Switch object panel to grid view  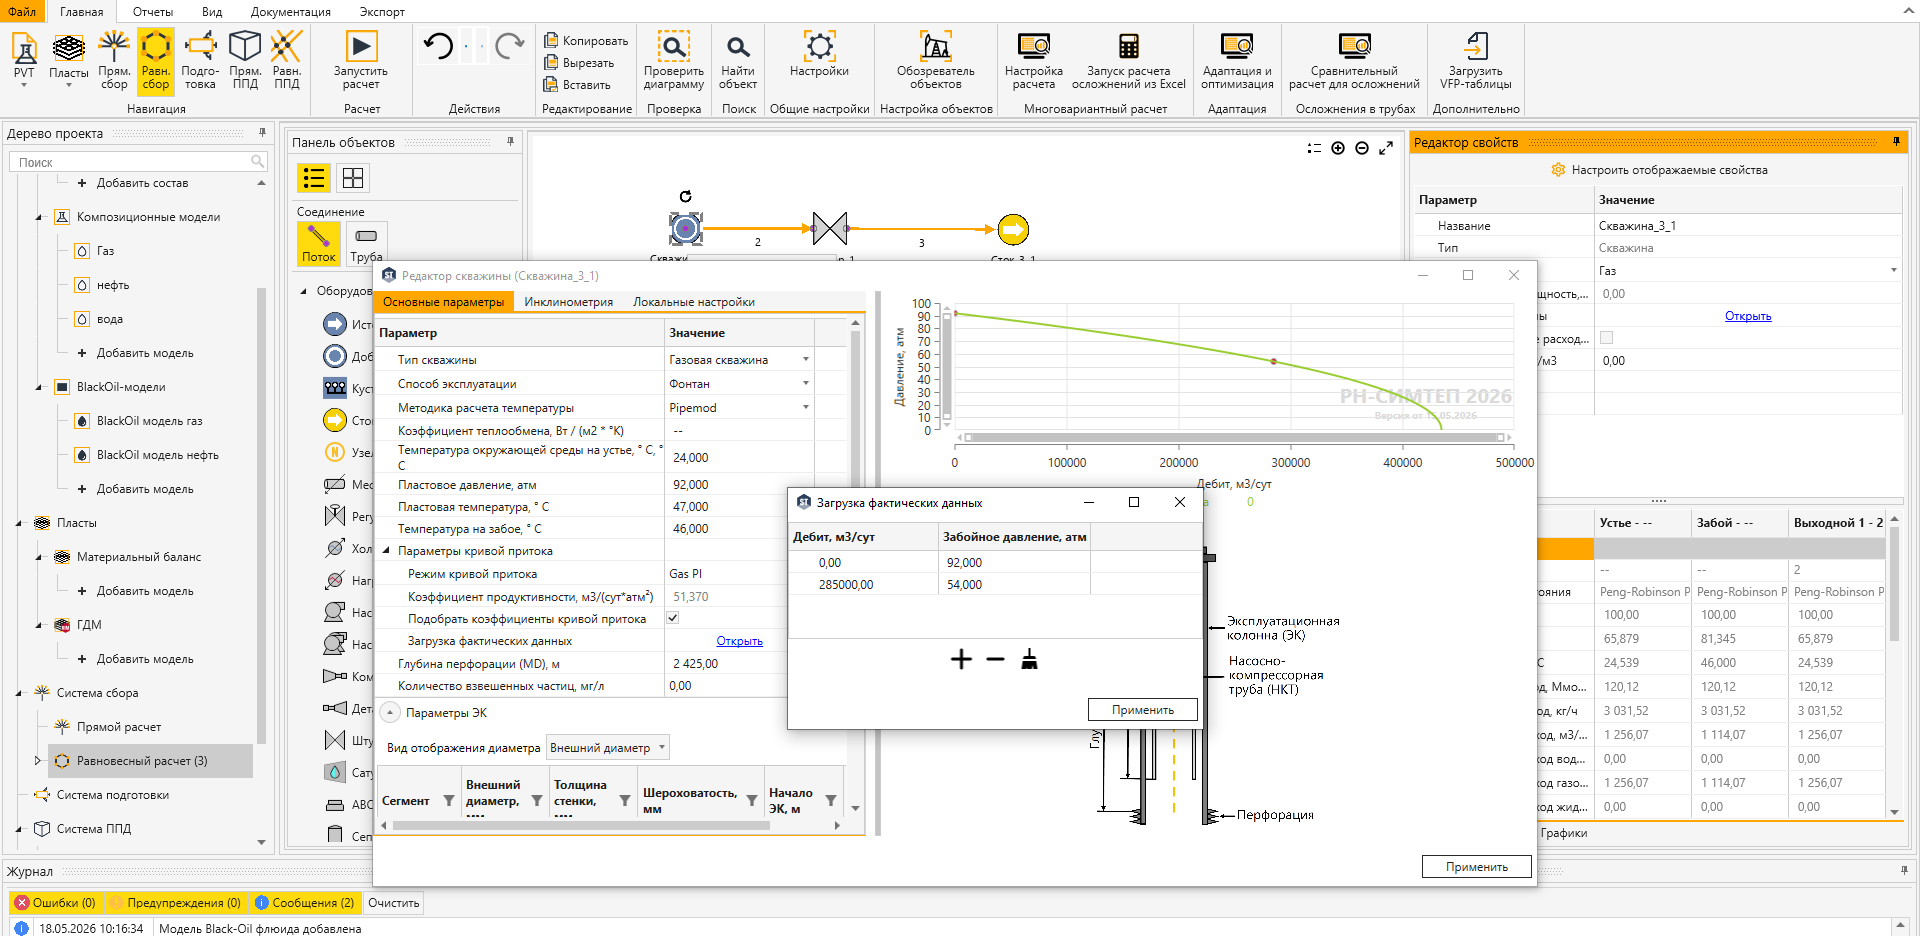point(353,178)
